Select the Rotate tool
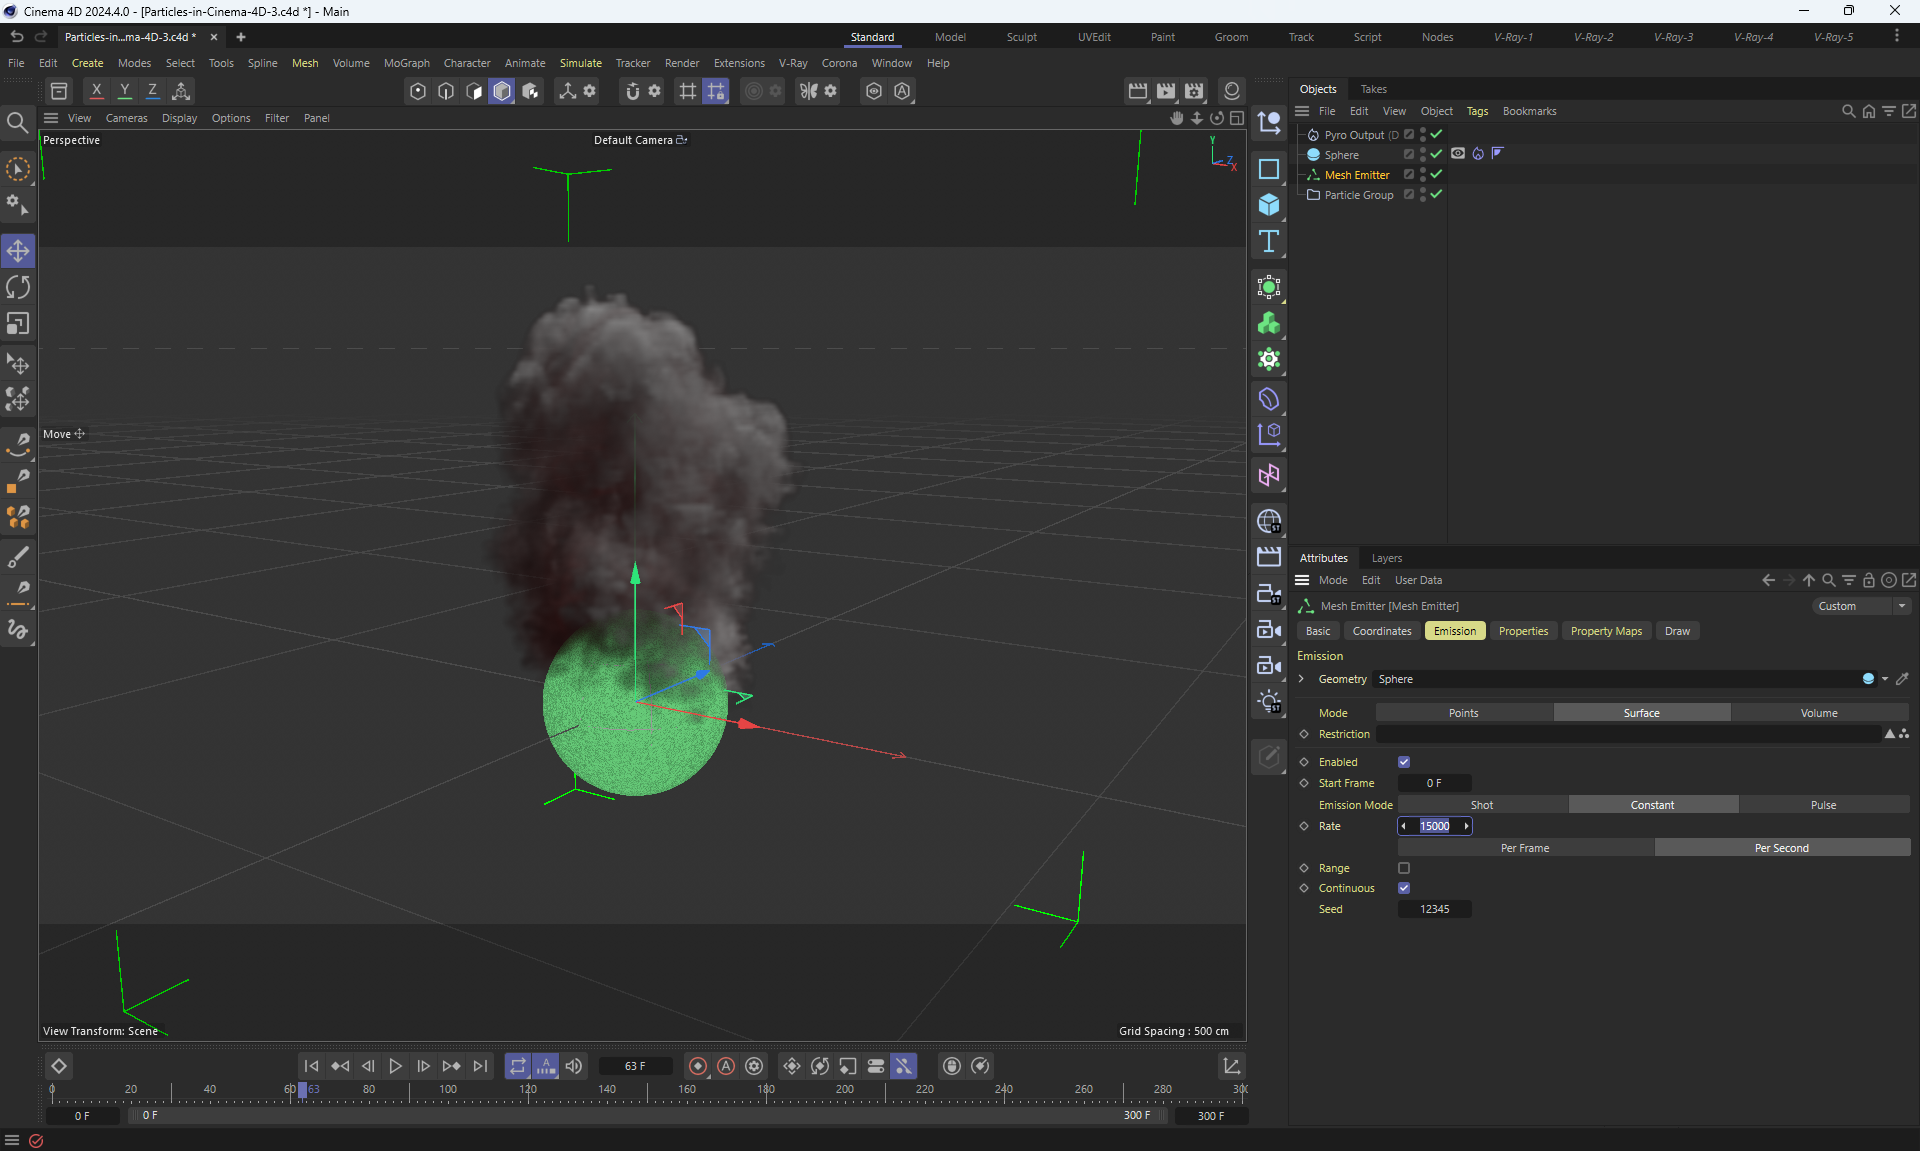This screenshot has height=1151, width=1920. (18, 288)
